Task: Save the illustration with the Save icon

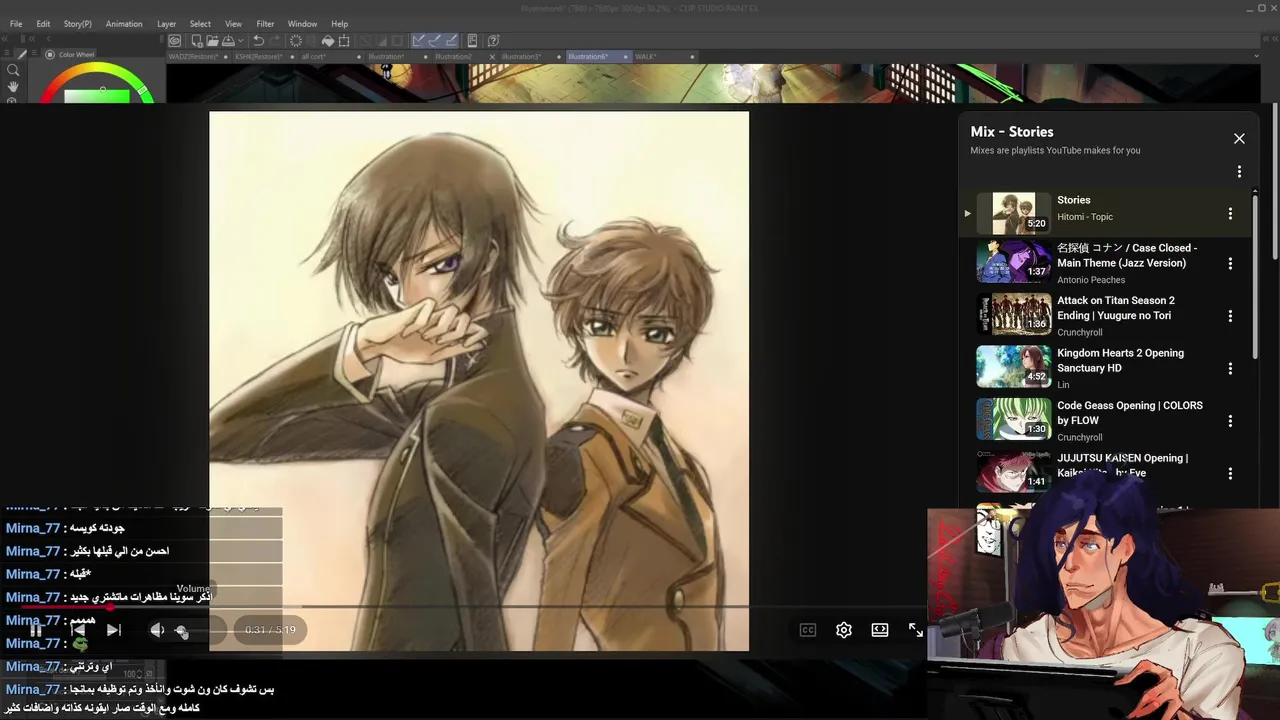Action: pyautogui.click(x=228, y=41)
